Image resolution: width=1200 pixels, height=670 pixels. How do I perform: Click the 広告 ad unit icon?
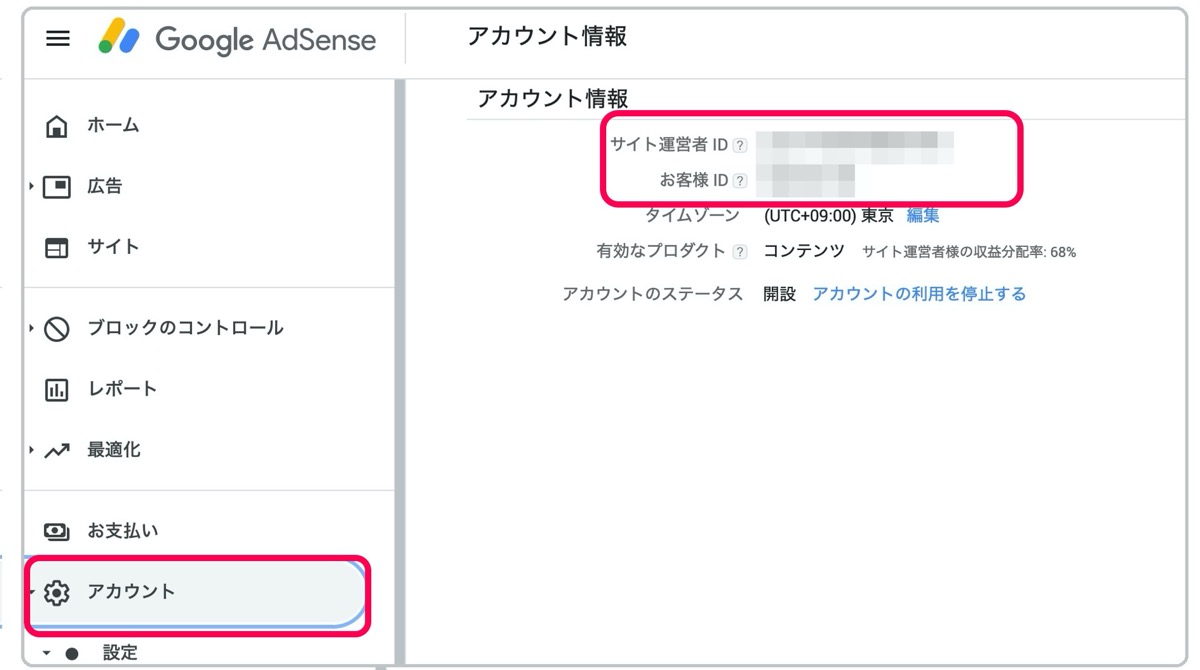pyautogui.click(x=57, y=187)
